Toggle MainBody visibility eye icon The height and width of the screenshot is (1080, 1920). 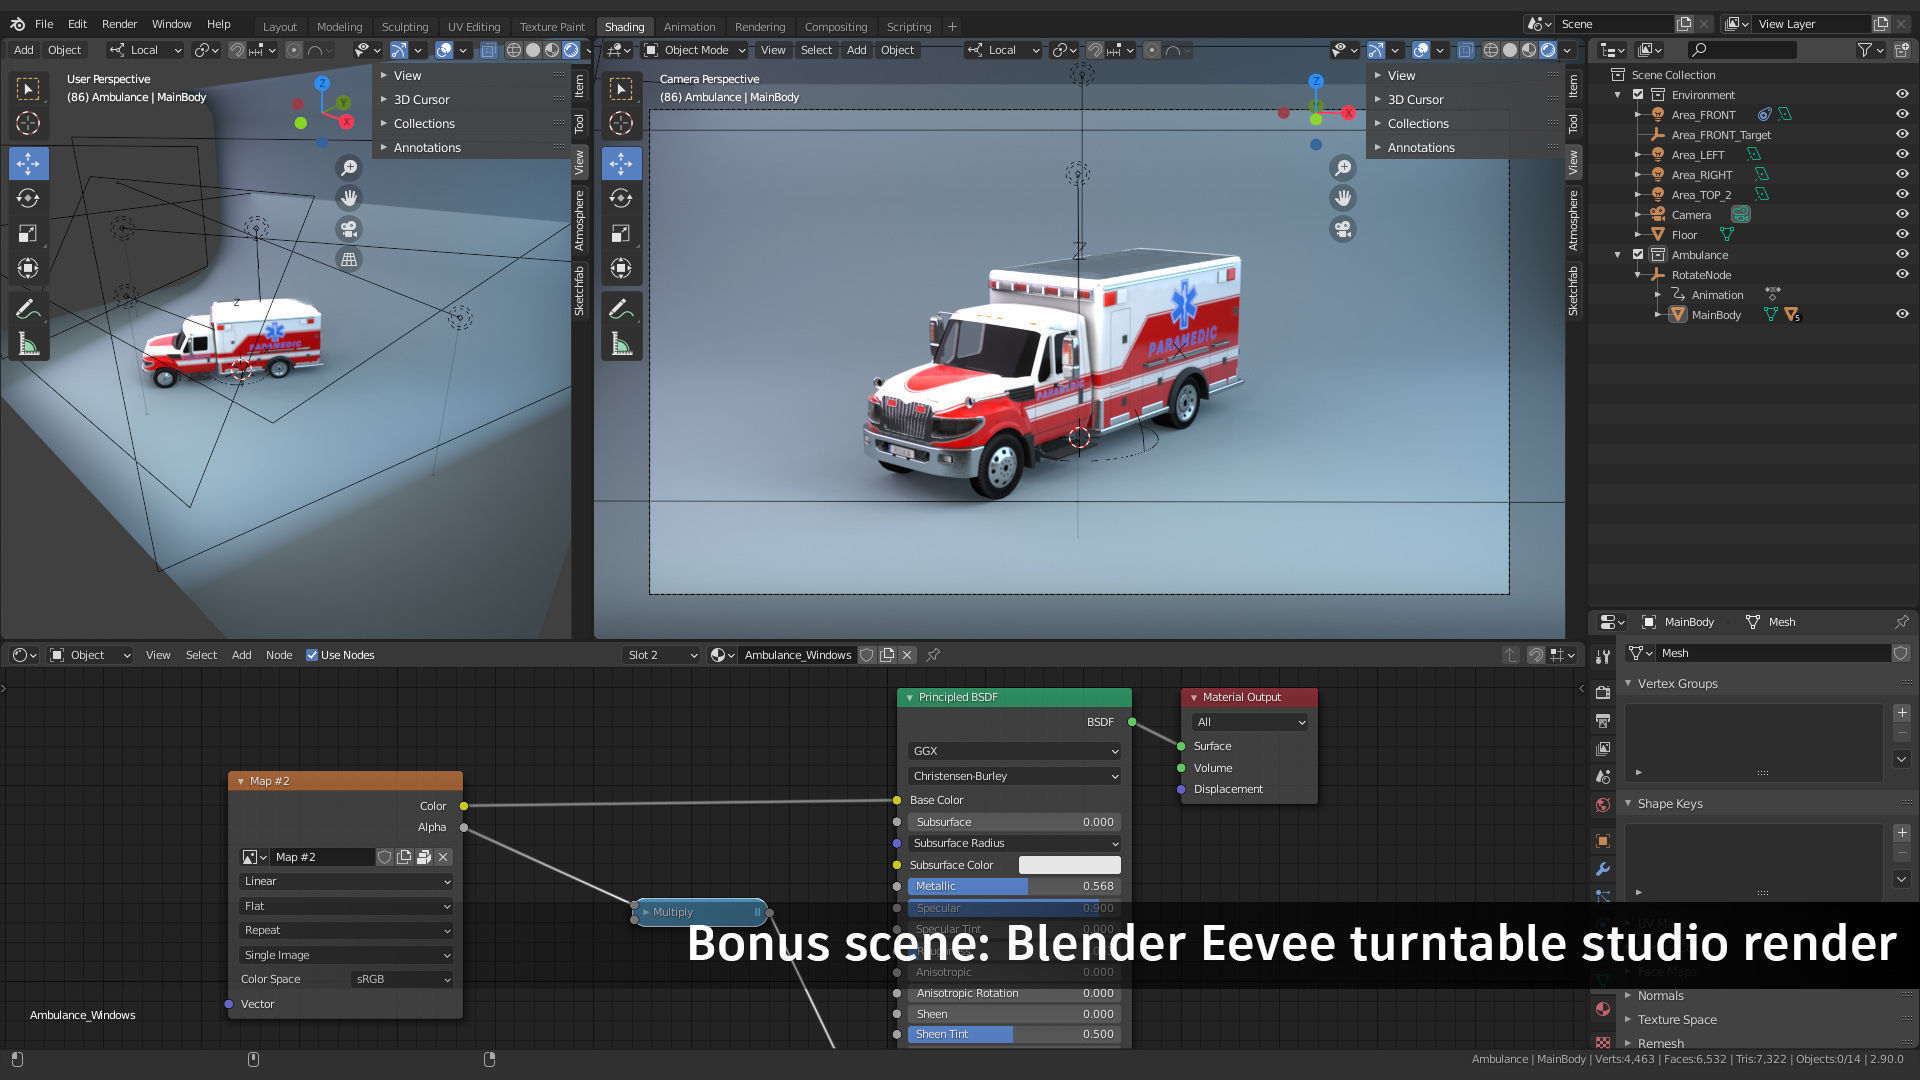(1902, 314)
